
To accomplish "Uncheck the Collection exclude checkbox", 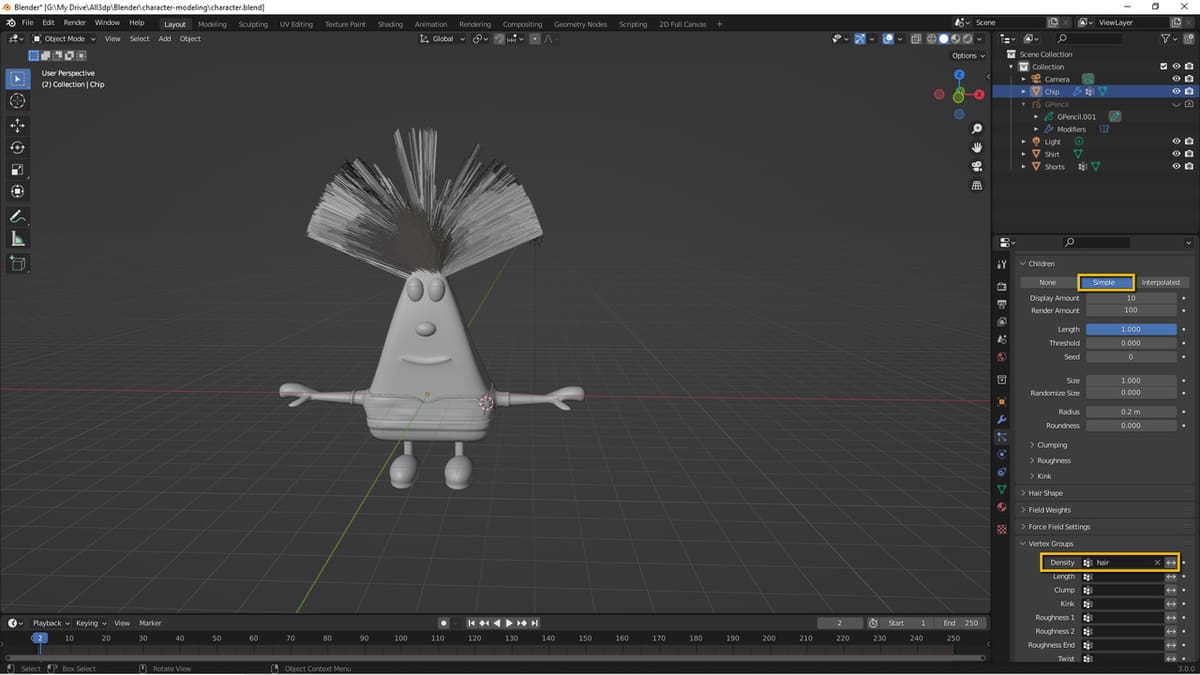I will (1163, 67).
